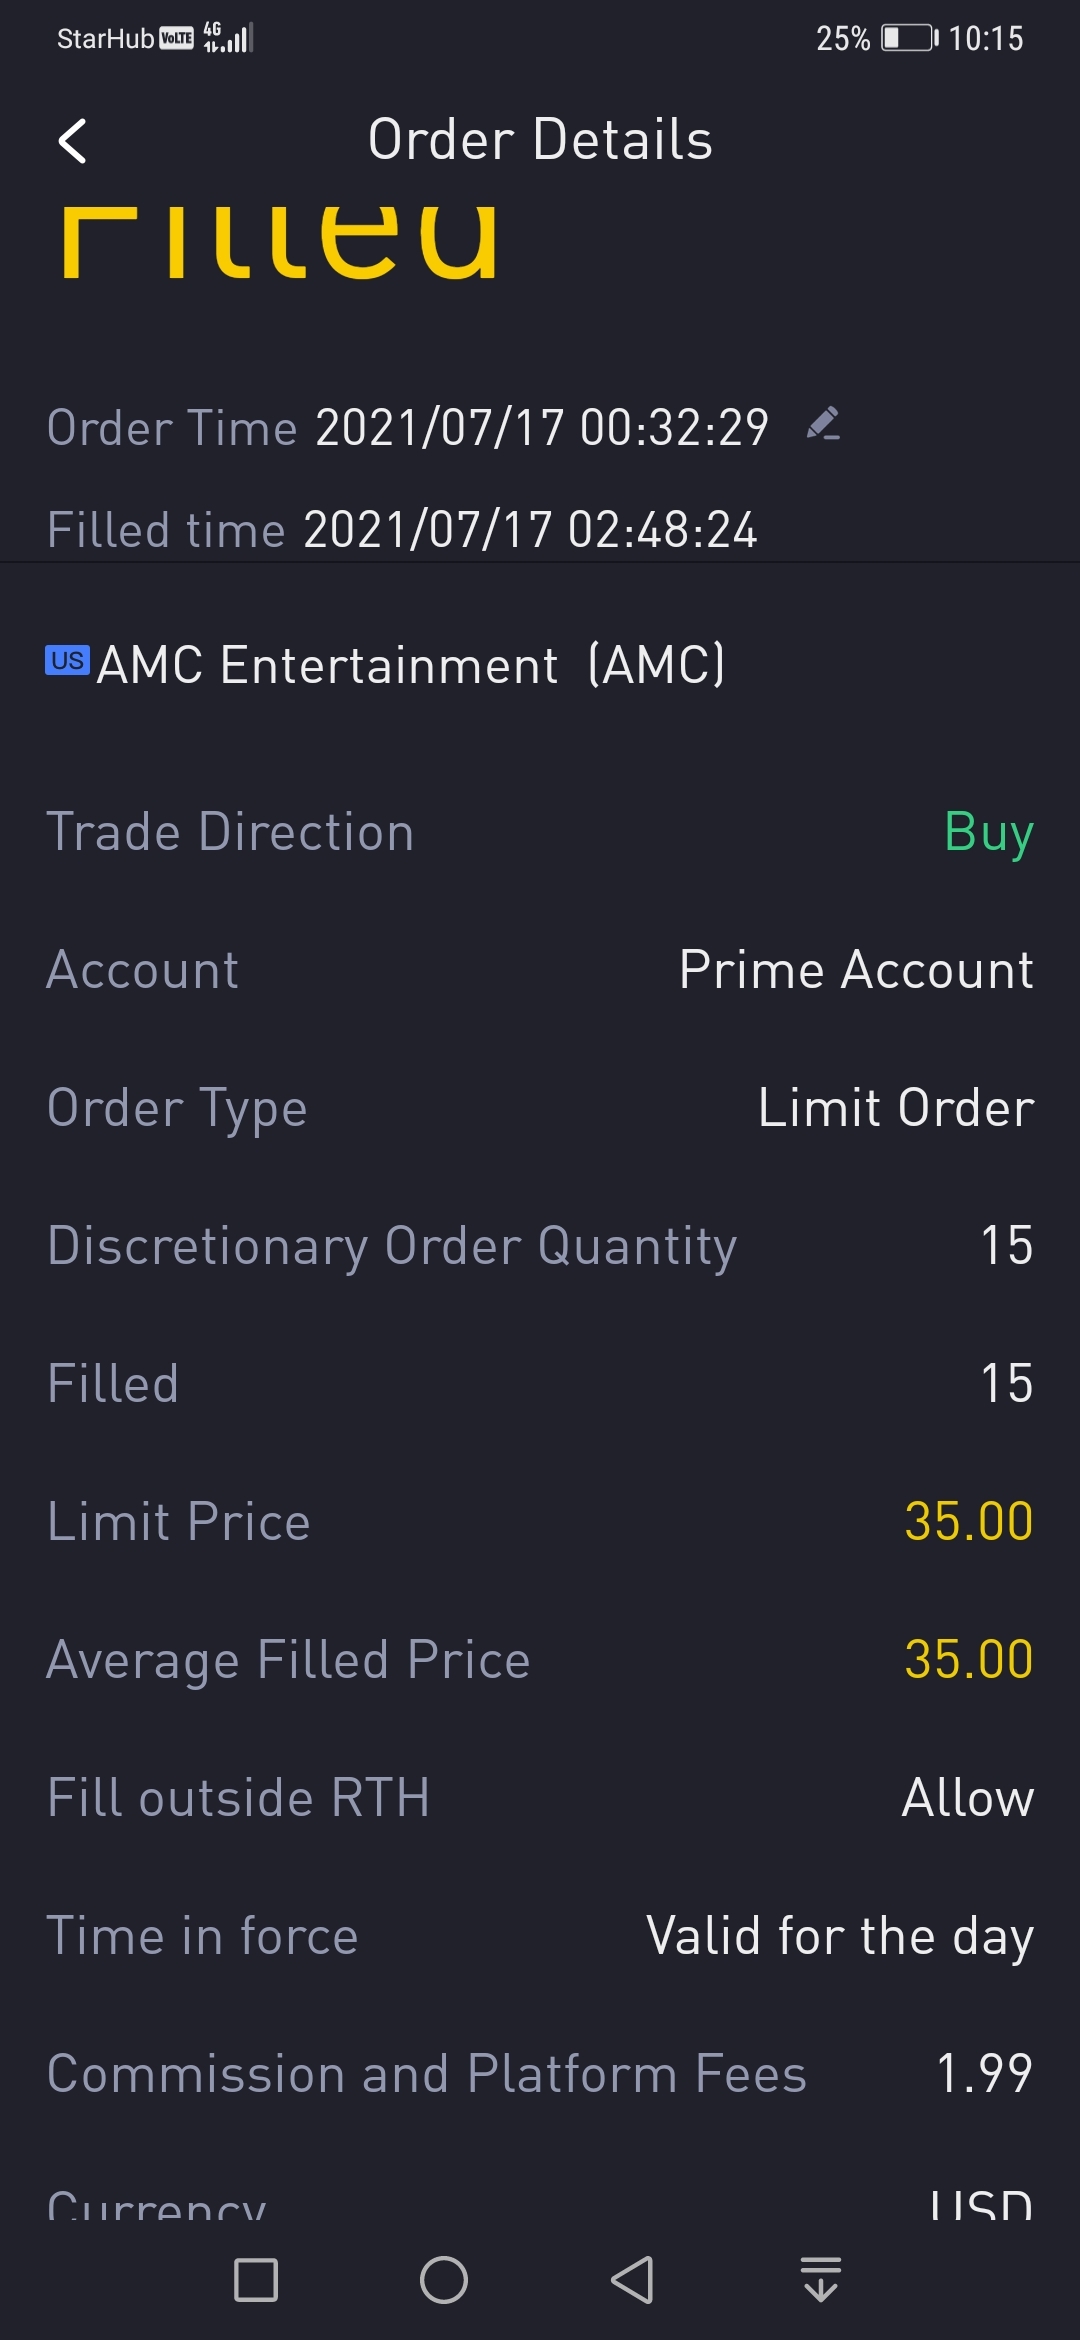Tap the edit pencil beside Order Time
The image size is (1080, 2340).
[823, 425]
